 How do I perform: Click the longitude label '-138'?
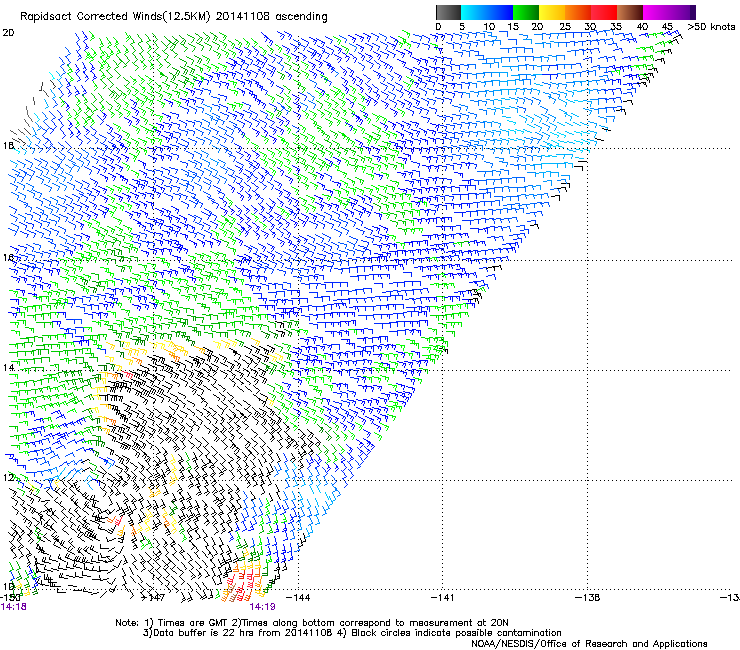click(x=588, y=598)
